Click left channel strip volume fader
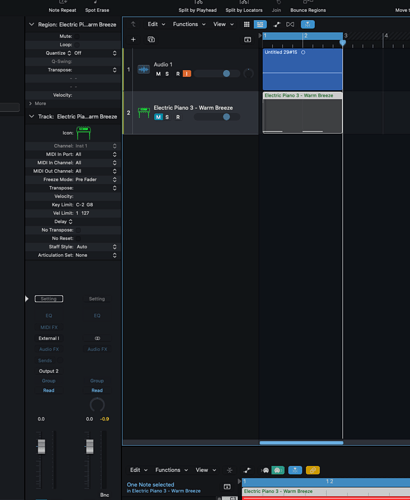 pos(41,447)
